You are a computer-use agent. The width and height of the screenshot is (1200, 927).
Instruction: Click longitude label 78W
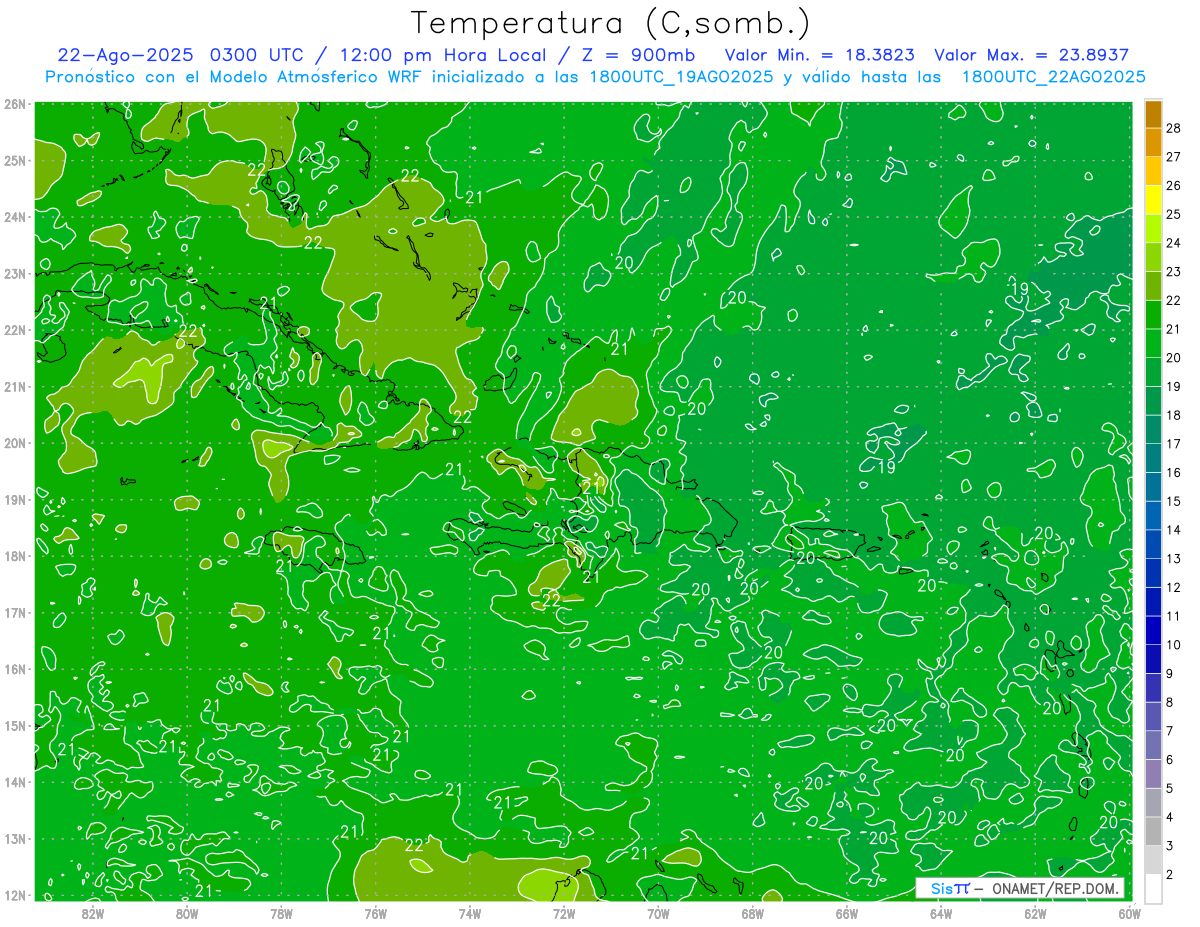(281, 913)
